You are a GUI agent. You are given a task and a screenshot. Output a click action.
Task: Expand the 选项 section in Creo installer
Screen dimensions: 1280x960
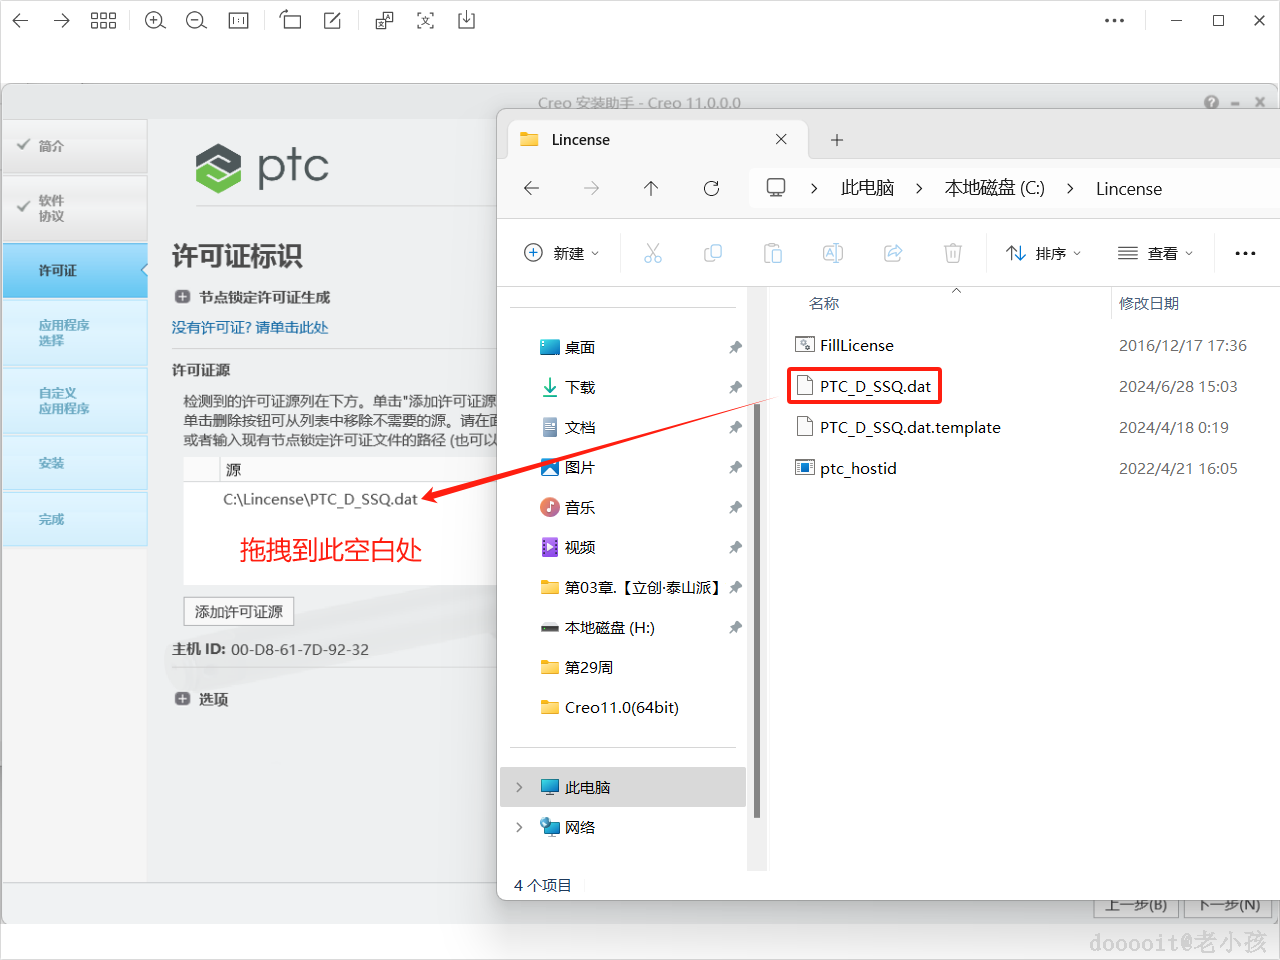pyautogui.click(x=182, y=699)
